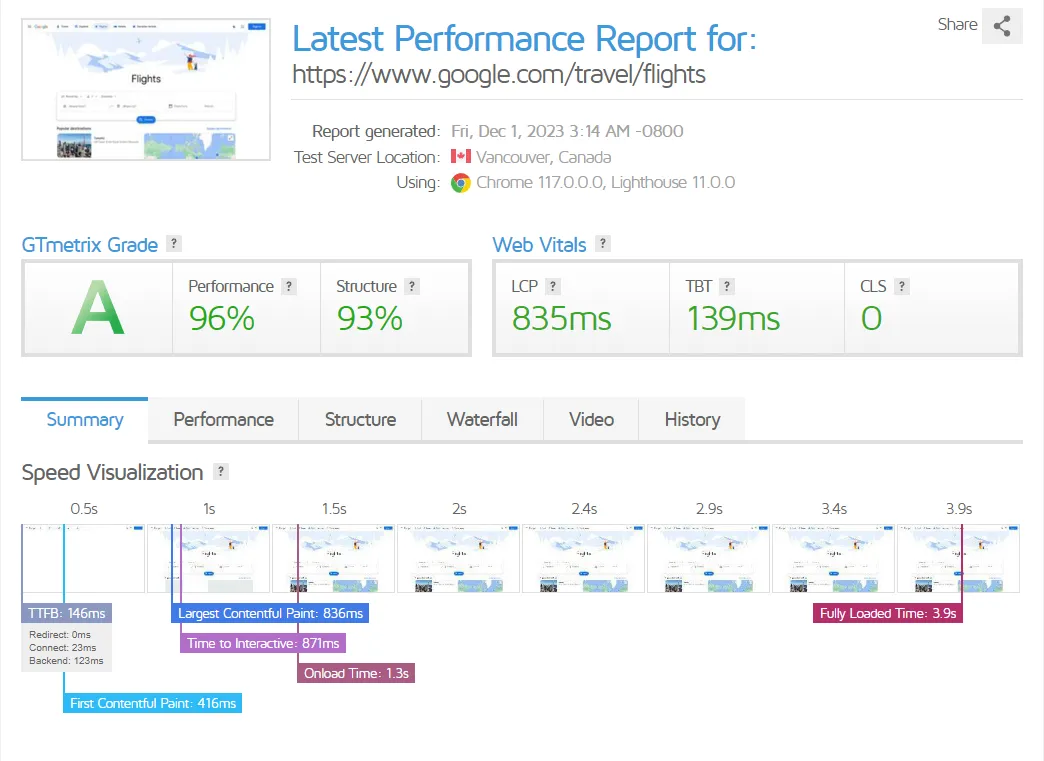Screen dimensions: 1044x761
Task: Click the Time to Interactive: 871ms marker
Action: tap(263, 643)
